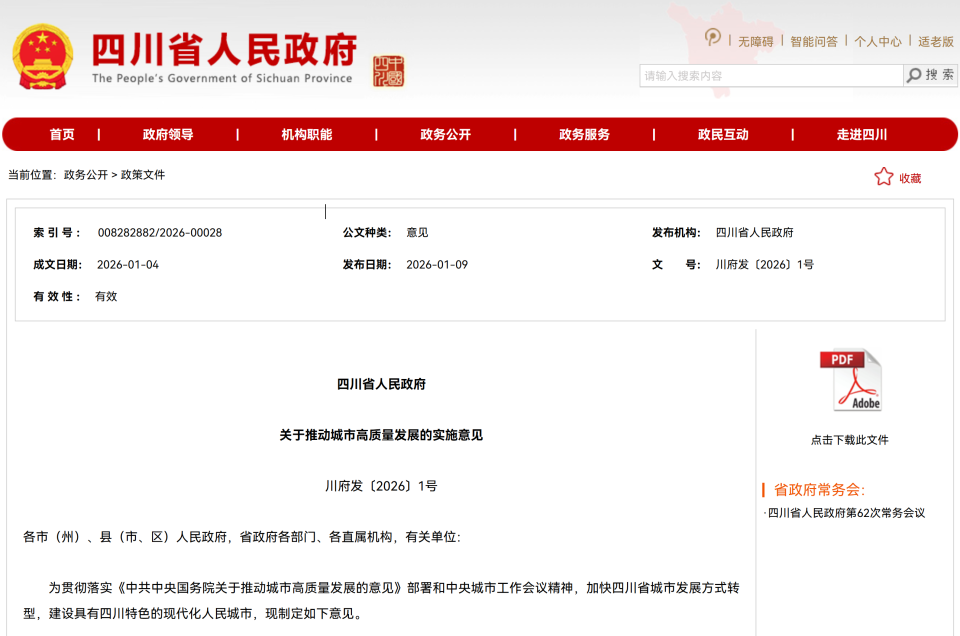
Task: Click the index number 008282882/2026-00028
Action: [x=160, y=233]
